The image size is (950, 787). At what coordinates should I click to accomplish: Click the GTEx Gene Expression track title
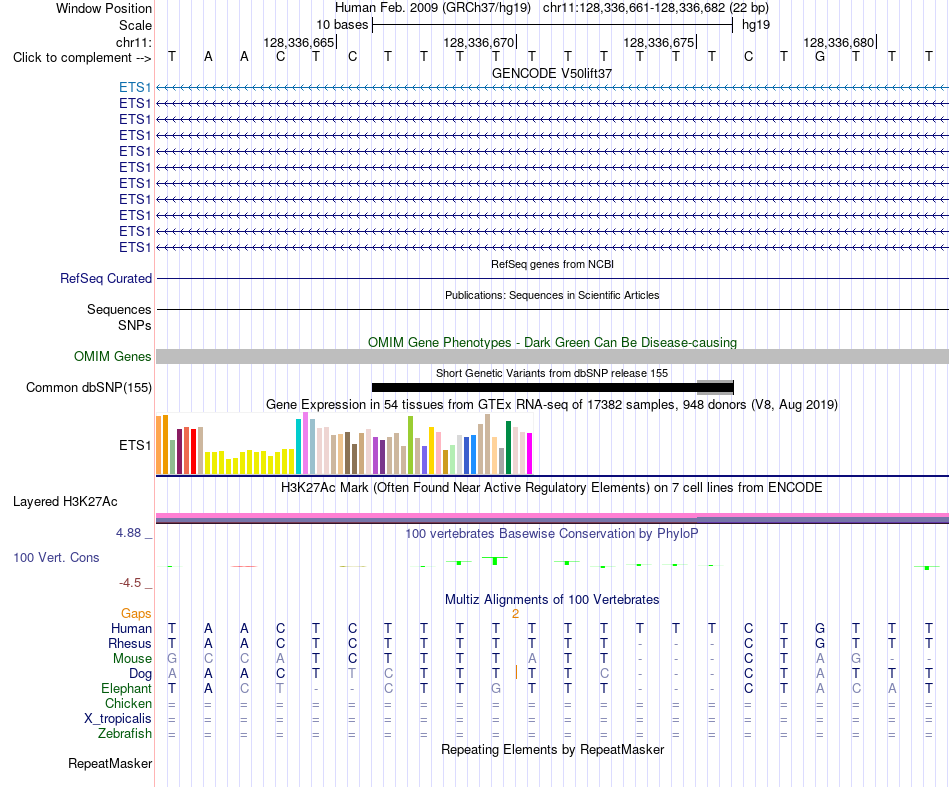(x=552, y=405)
